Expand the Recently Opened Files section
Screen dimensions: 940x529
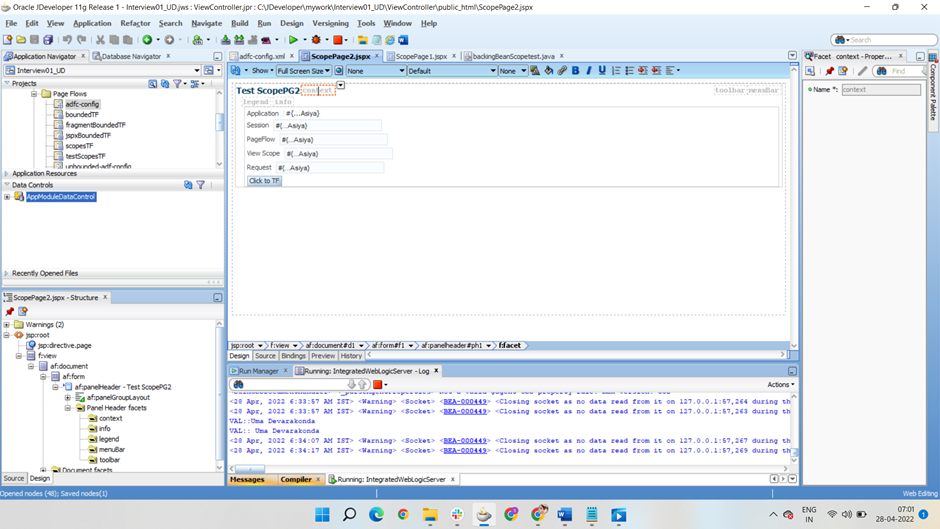7,273
